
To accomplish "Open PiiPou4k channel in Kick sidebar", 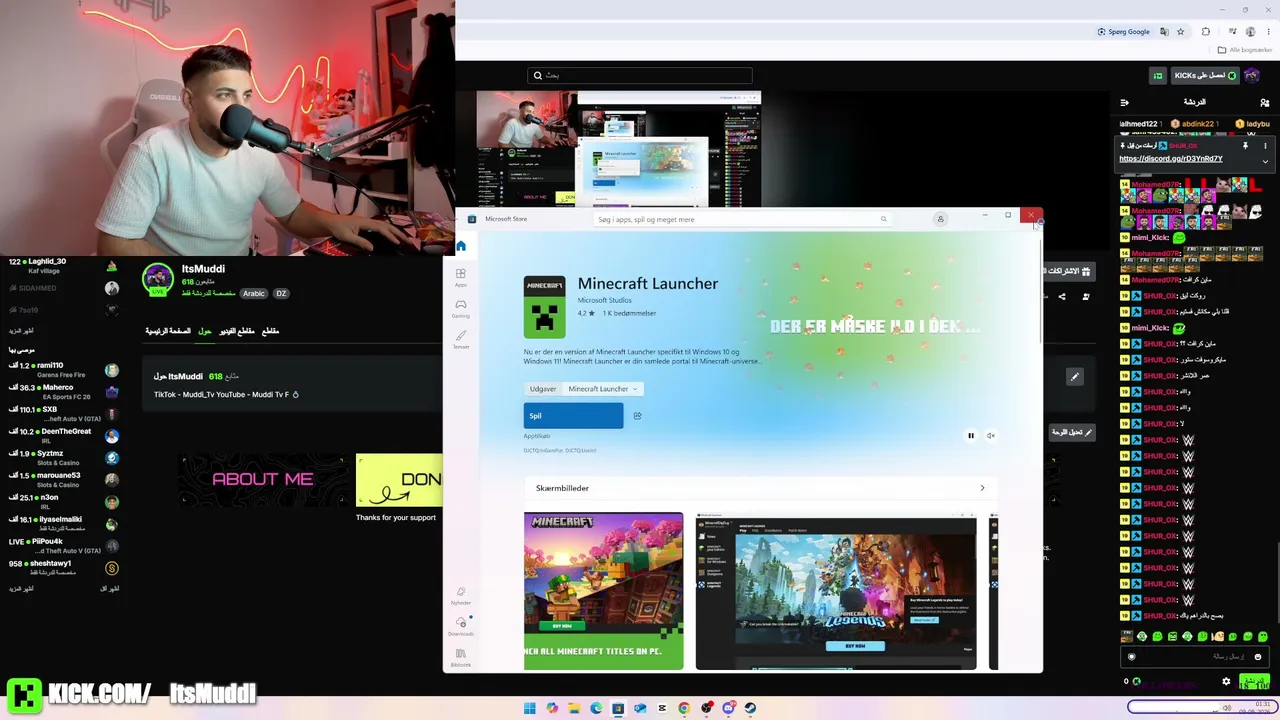I will [x=63, y=546].
